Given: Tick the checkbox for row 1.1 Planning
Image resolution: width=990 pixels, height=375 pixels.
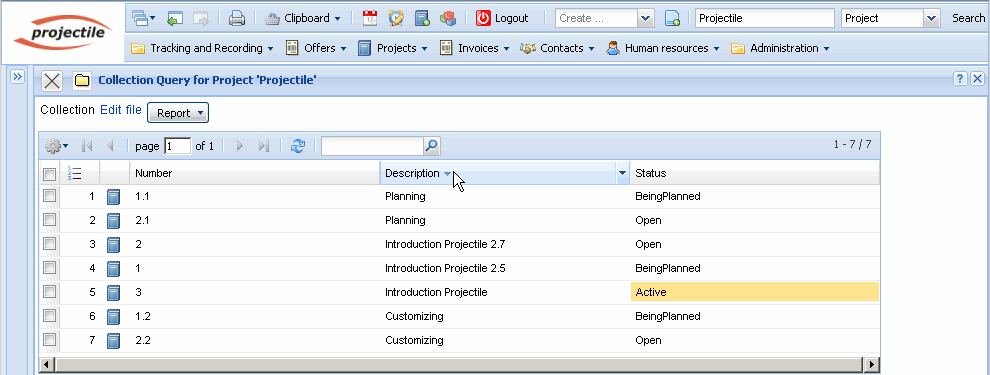Looking at the screenshot, I should click(x=49, y=196).
